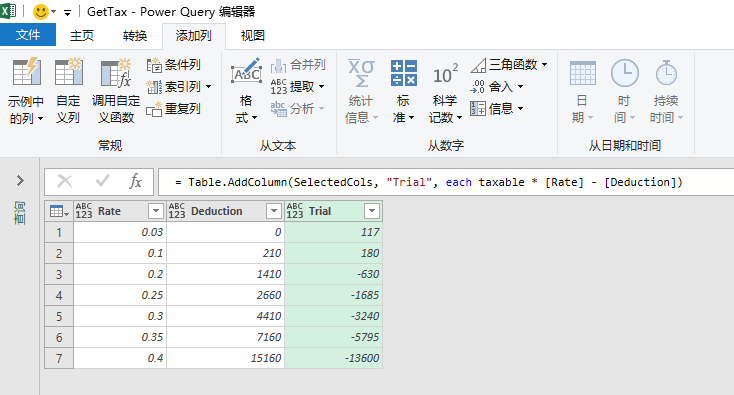Change Trial column data type icon

coord(295,211)
